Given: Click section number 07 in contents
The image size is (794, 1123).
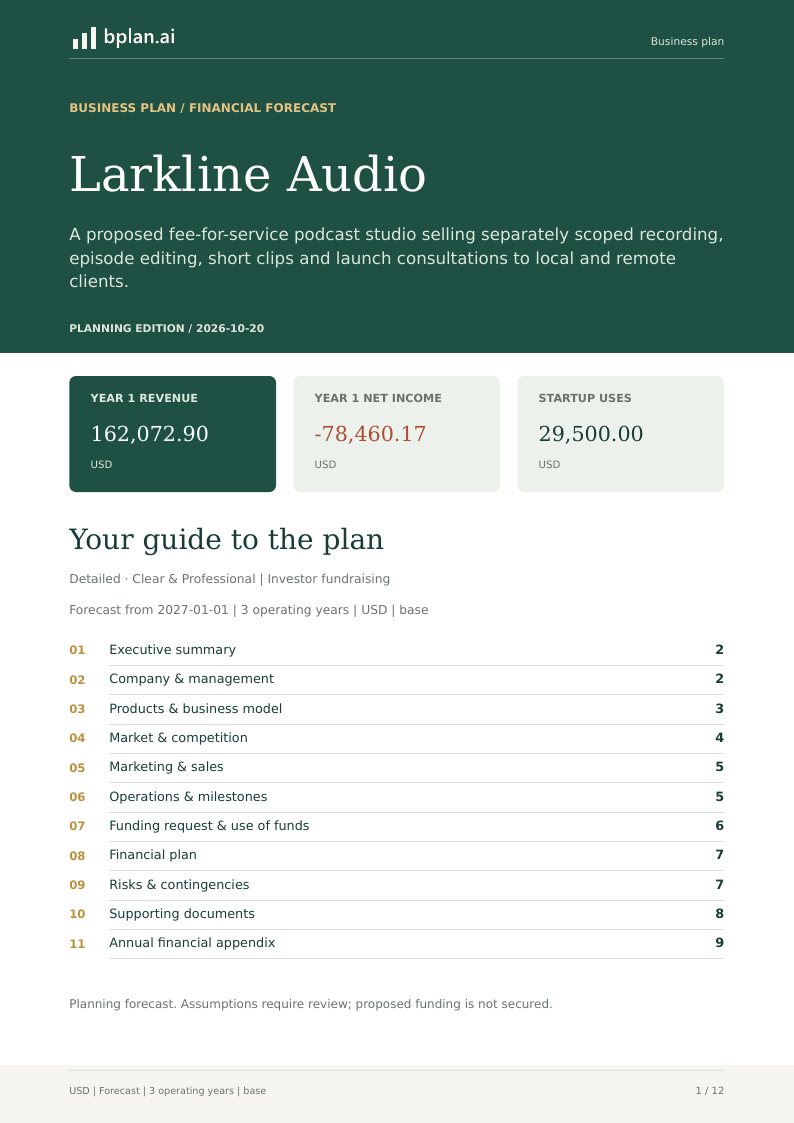Looking at the screenshot, I should (x=77, y=826).
